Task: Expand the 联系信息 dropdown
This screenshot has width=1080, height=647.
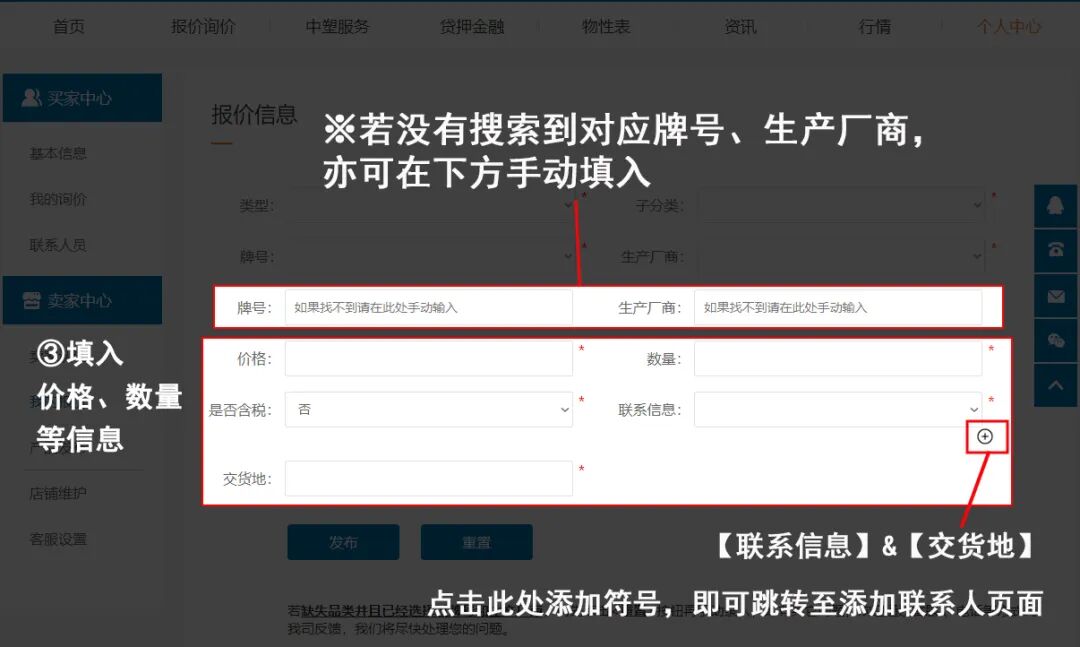Action: coord(838,410)
